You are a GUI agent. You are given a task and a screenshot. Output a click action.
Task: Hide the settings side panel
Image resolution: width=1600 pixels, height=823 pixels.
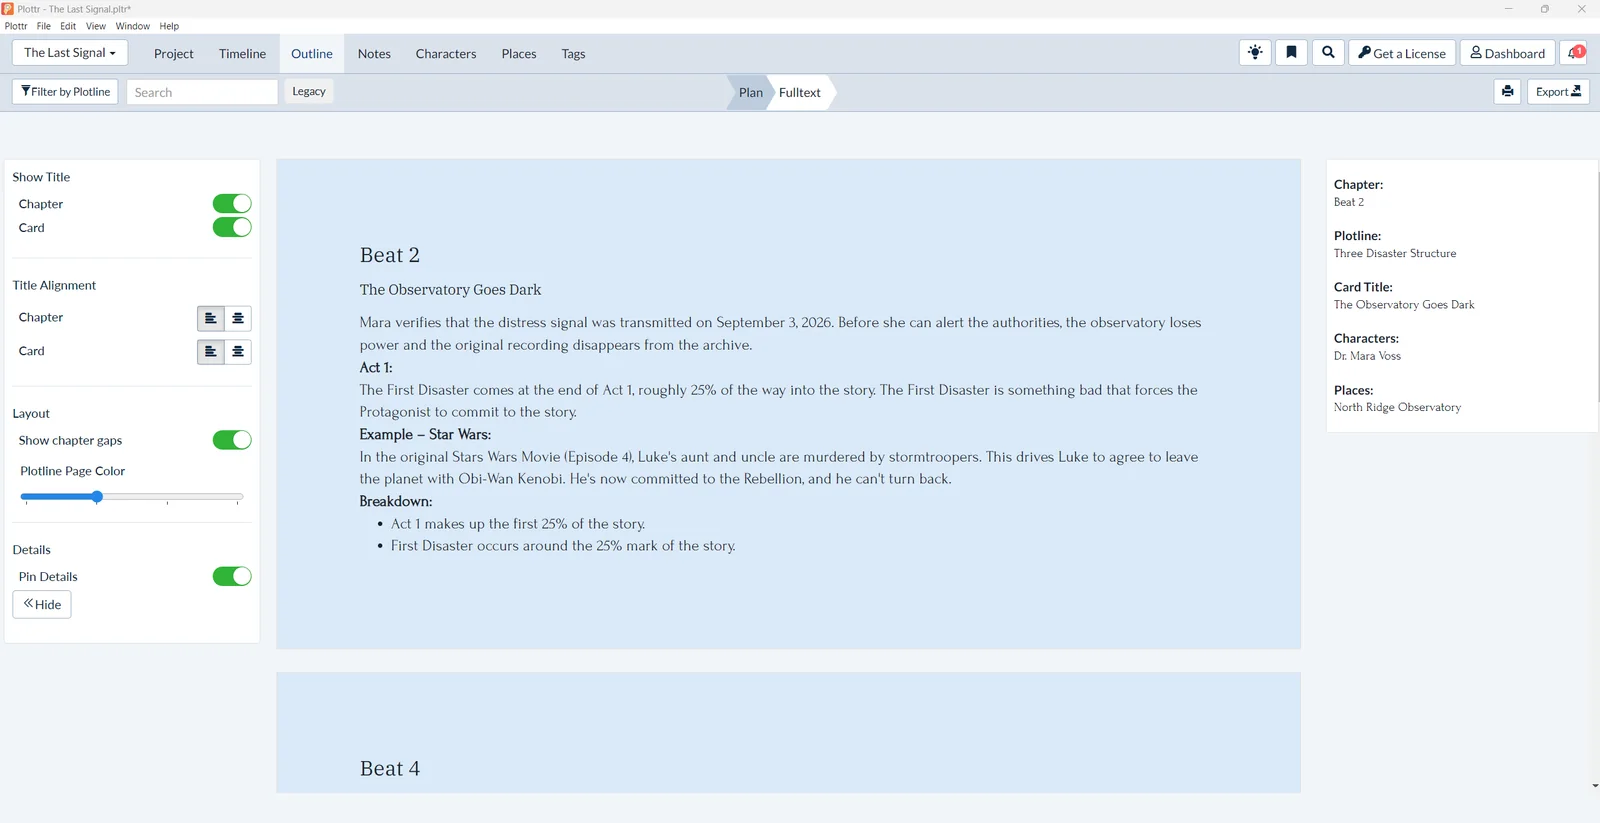point(42,605)
